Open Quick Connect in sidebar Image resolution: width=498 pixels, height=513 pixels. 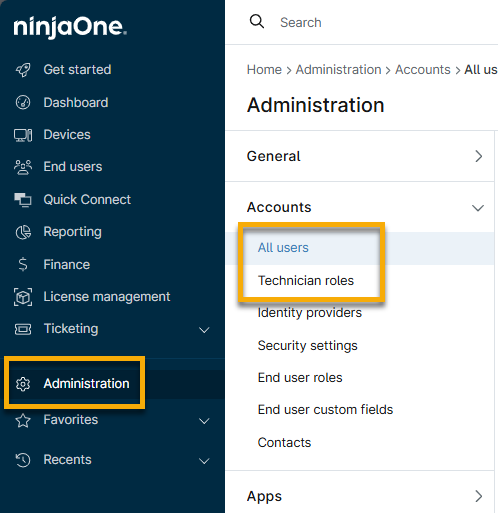point(87,200)
